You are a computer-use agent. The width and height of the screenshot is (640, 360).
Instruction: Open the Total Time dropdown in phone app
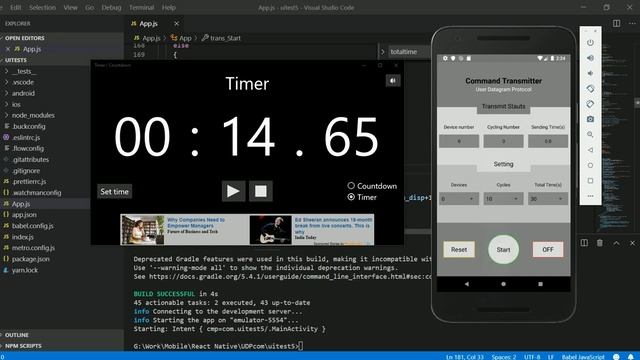tap(548, 199)
